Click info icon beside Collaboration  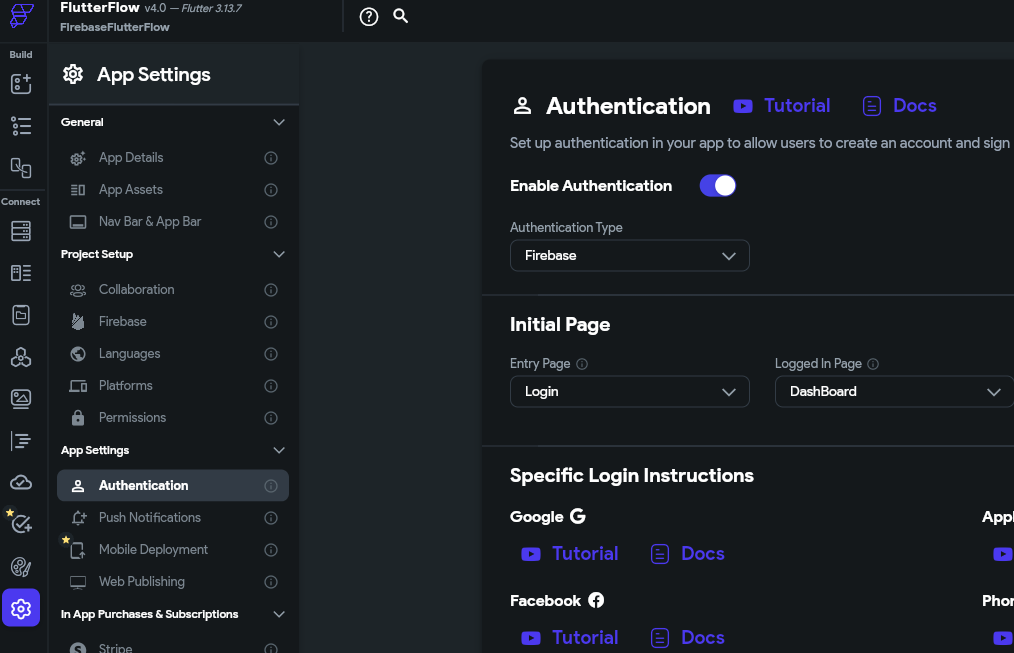pyautogui.click(x=271, y=290)
